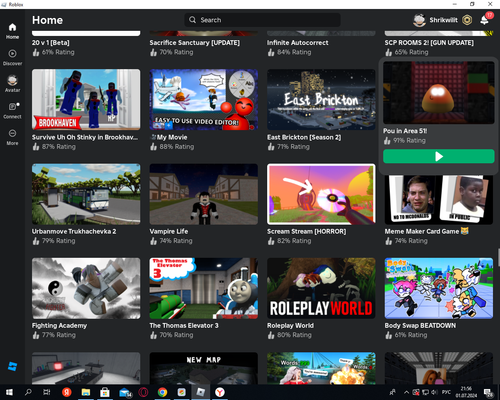Open My Movie game thumbnail
Viewport: 500px width, 400px height.
tap(204, 99)
